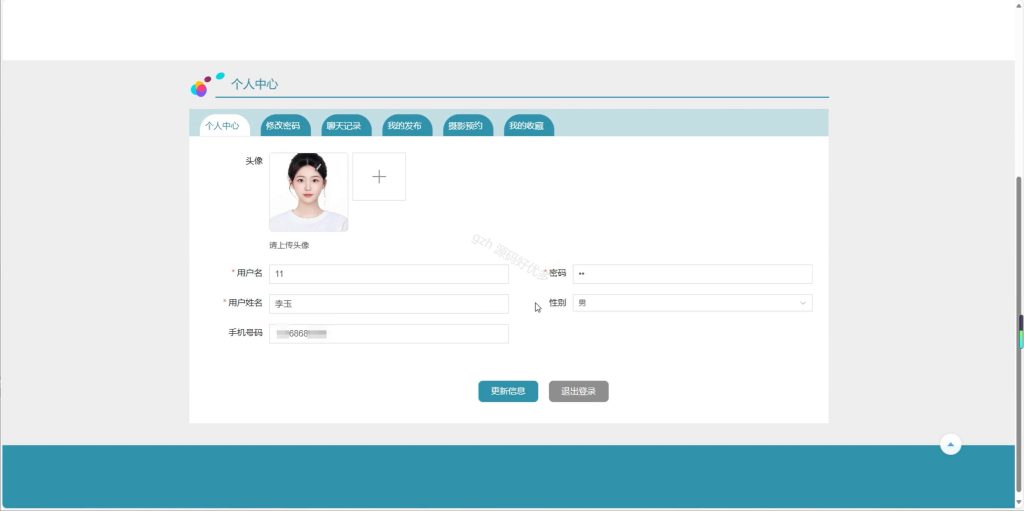Open the 修改密码 tab
Viewport: 1024px width, 511px height.
click(283, 125)
